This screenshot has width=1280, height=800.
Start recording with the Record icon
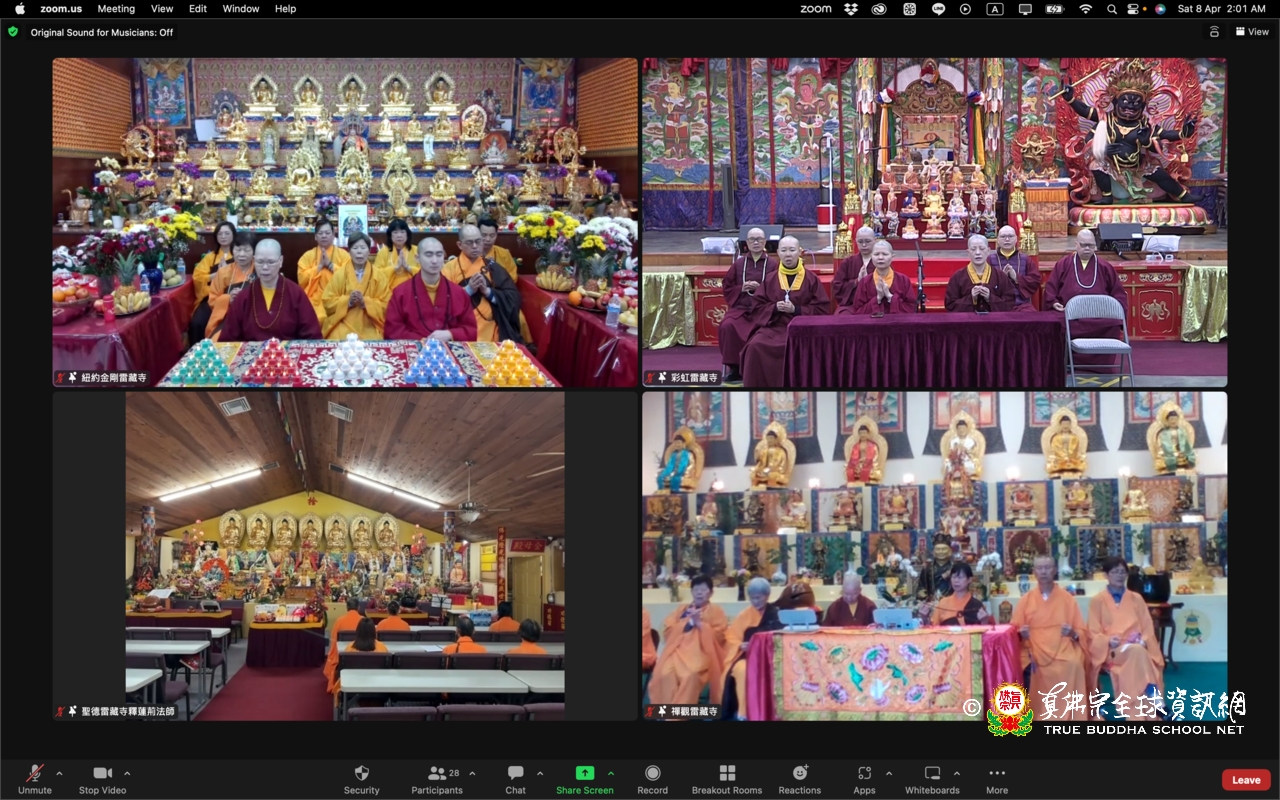652,773
